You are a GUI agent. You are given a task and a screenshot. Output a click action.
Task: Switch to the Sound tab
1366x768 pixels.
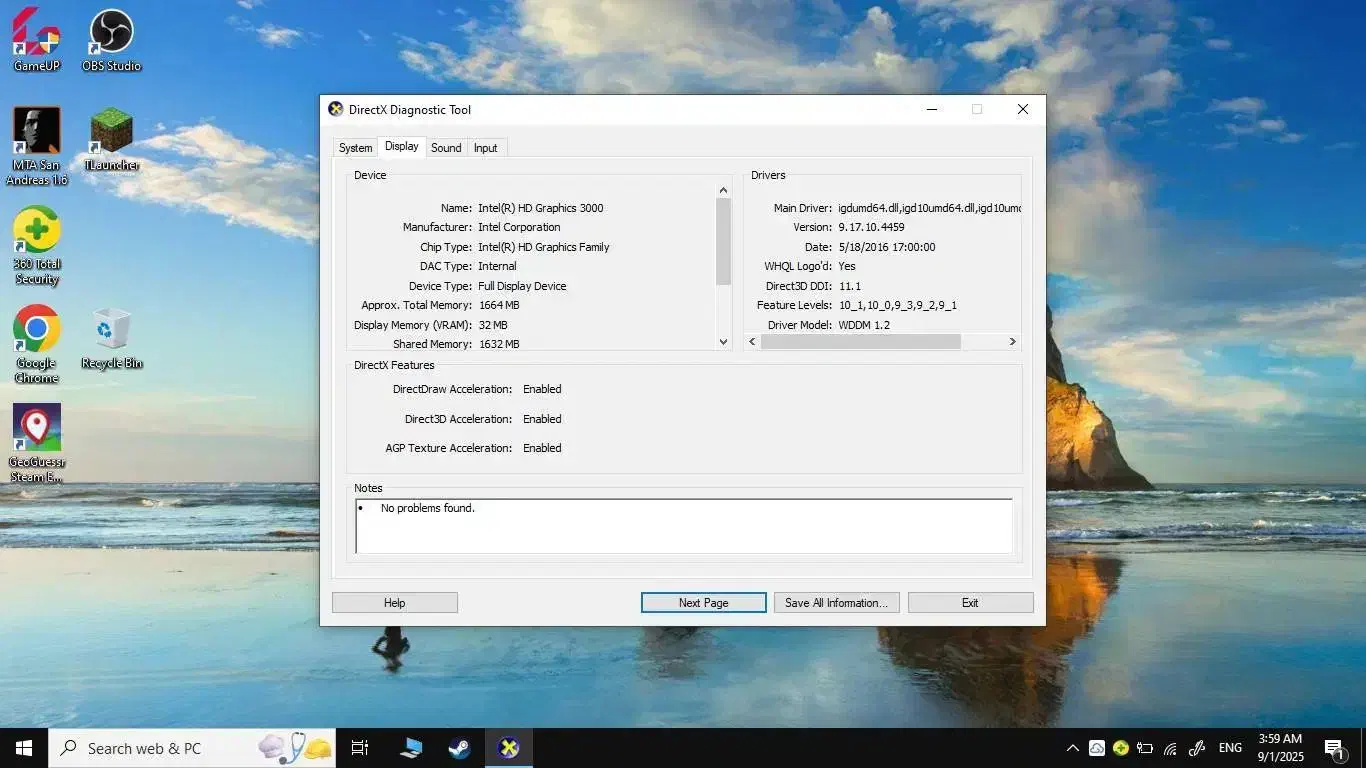pyautogui.click(x=446, y=148)
